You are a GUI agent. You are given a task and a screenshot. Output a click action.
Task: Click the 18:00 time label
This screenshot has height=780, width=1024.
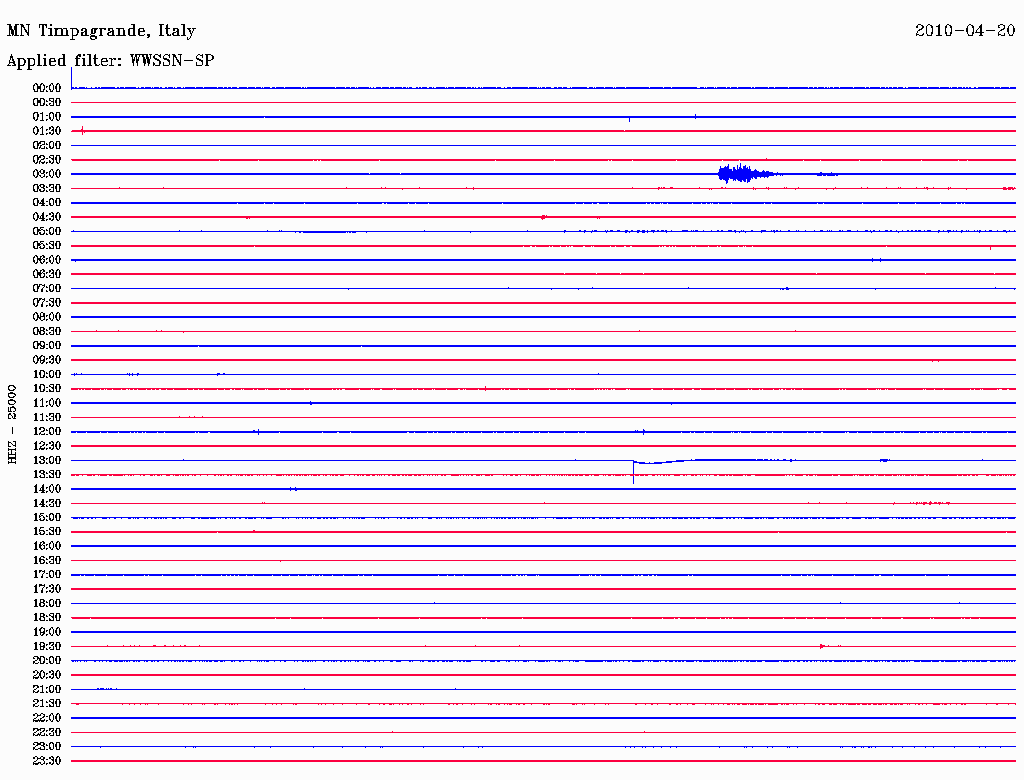coord(47,604)
